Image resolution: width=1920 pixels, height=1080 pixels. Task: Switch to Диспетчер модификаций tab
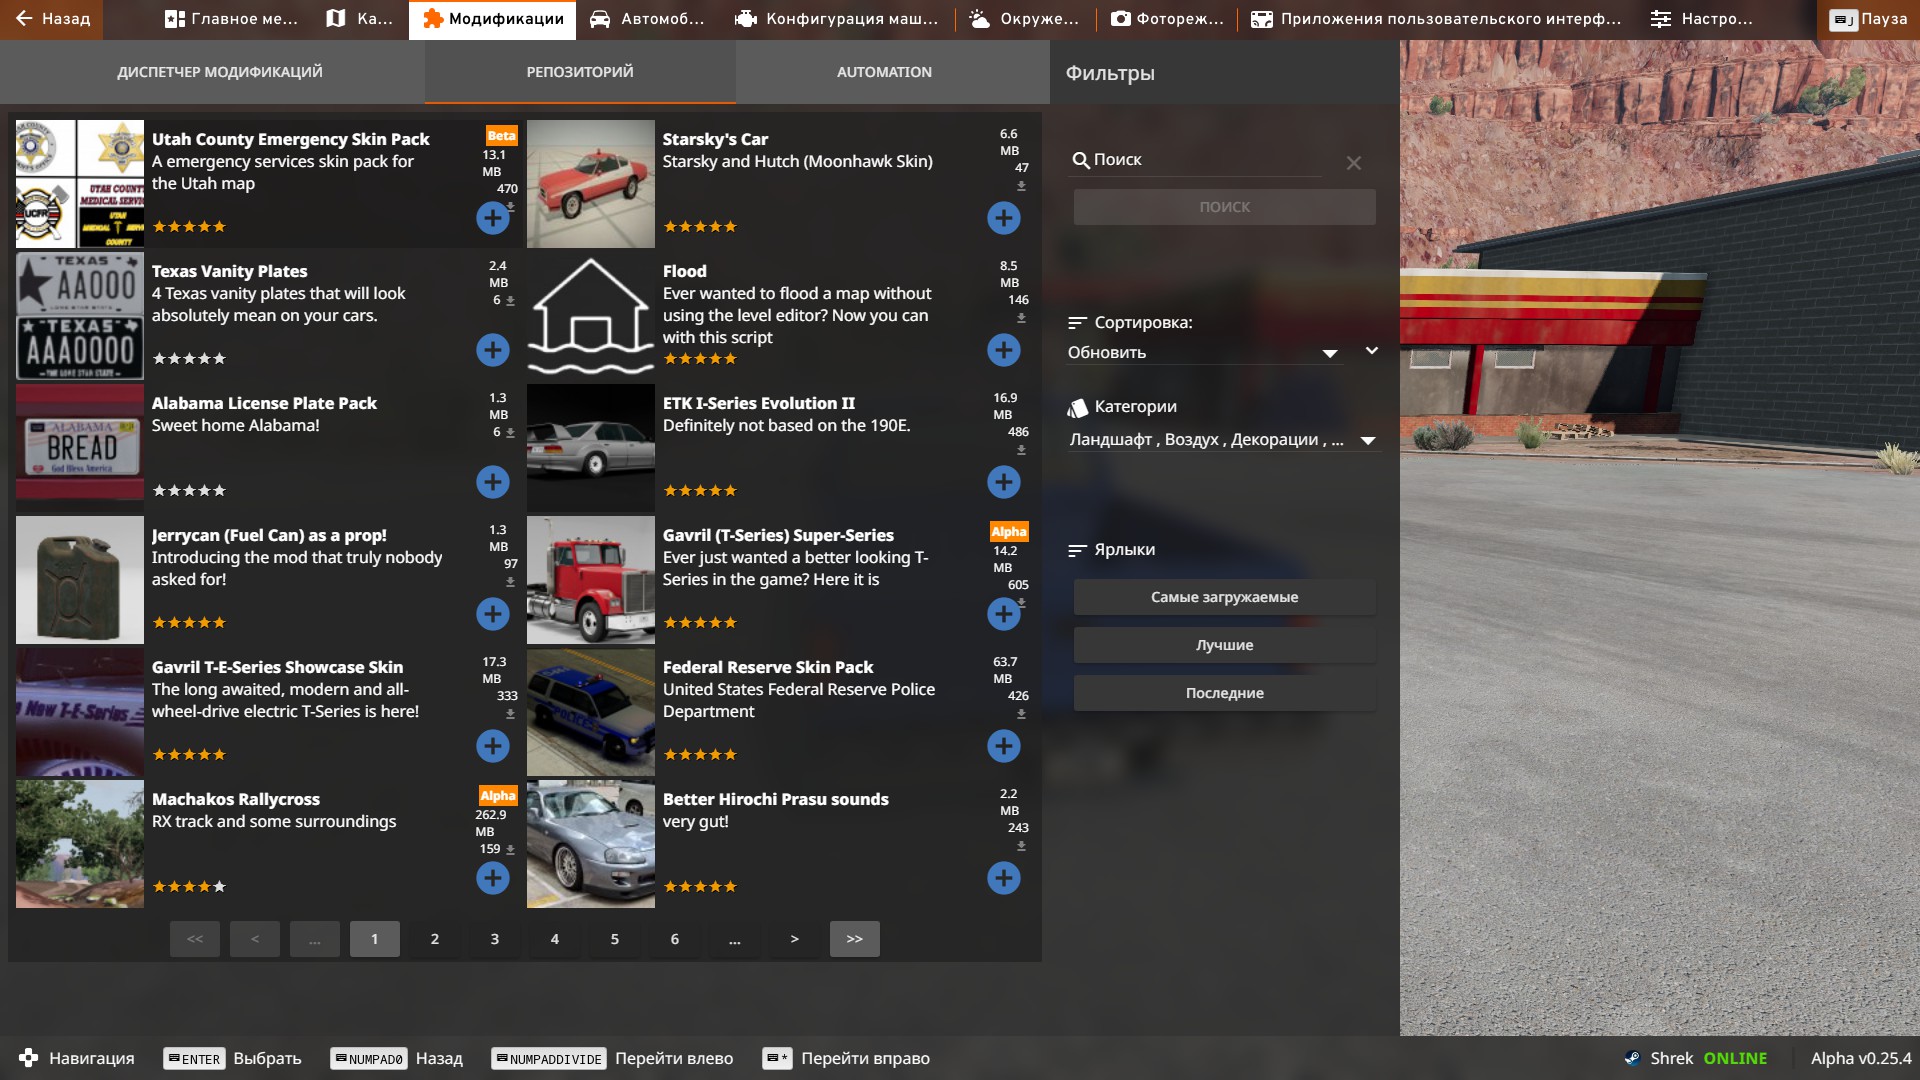click(x=219, y=72)
